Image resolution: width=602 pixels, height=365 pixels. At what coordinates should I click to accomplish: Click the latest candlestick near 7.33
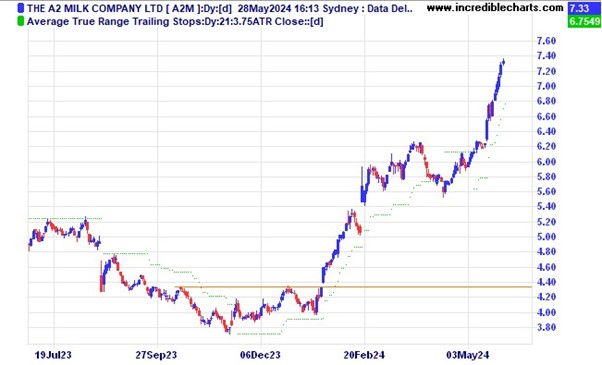click(x=503, y=62)
